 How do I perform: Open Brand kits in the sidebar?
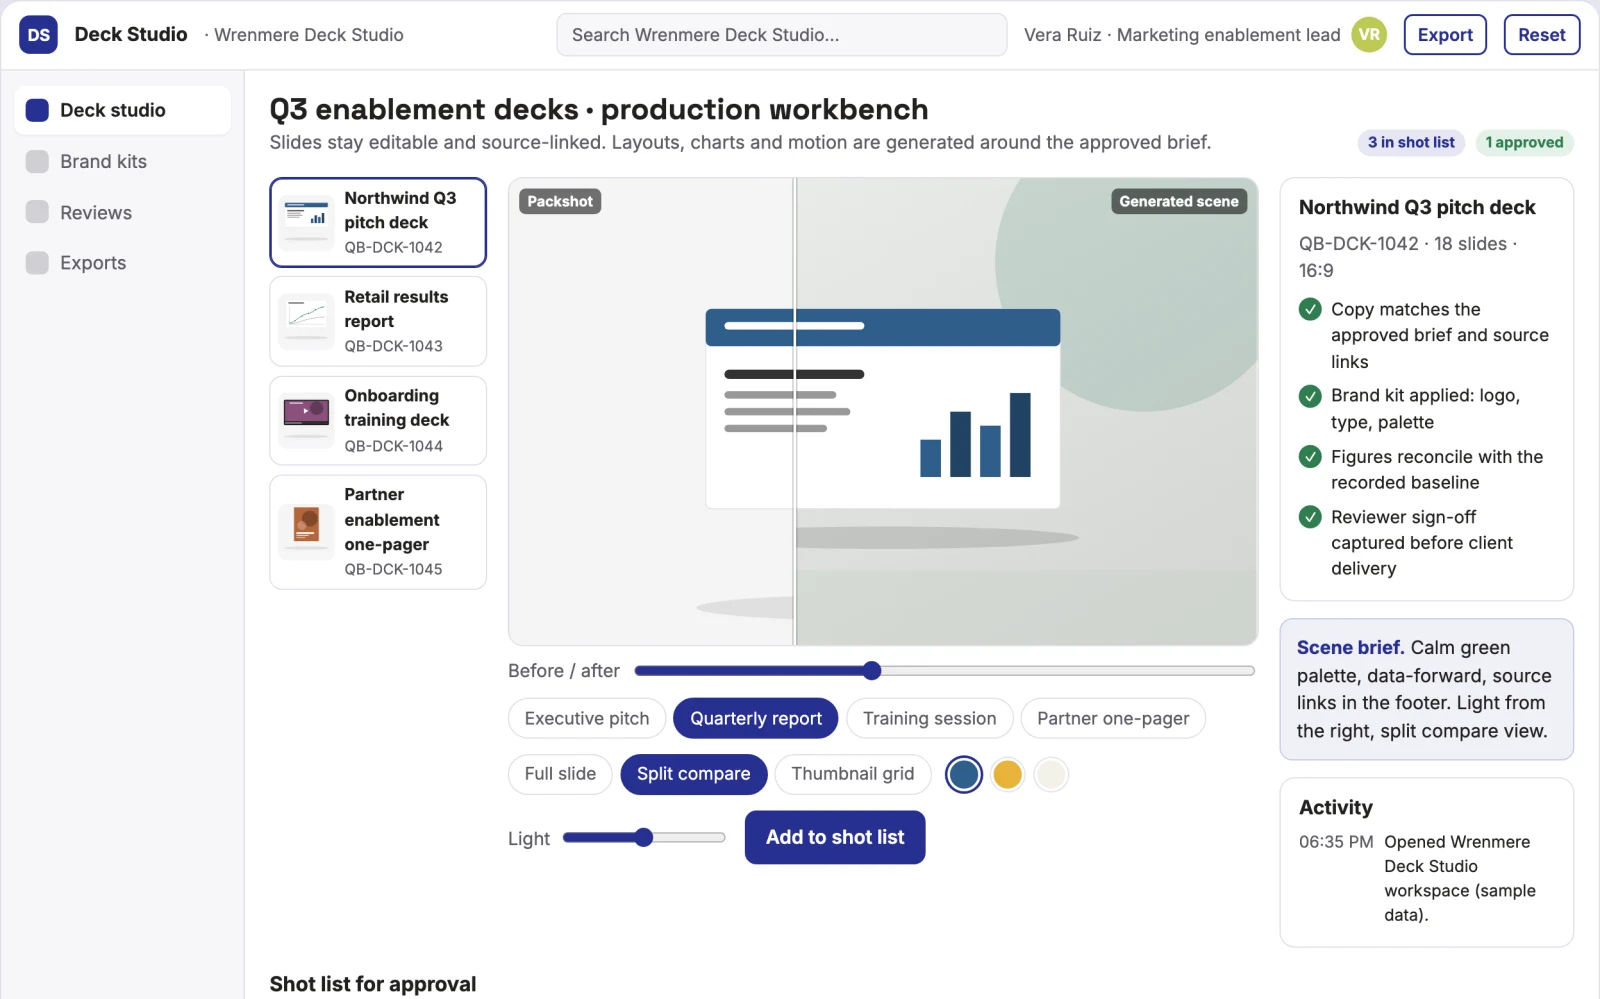pos(122,161)
